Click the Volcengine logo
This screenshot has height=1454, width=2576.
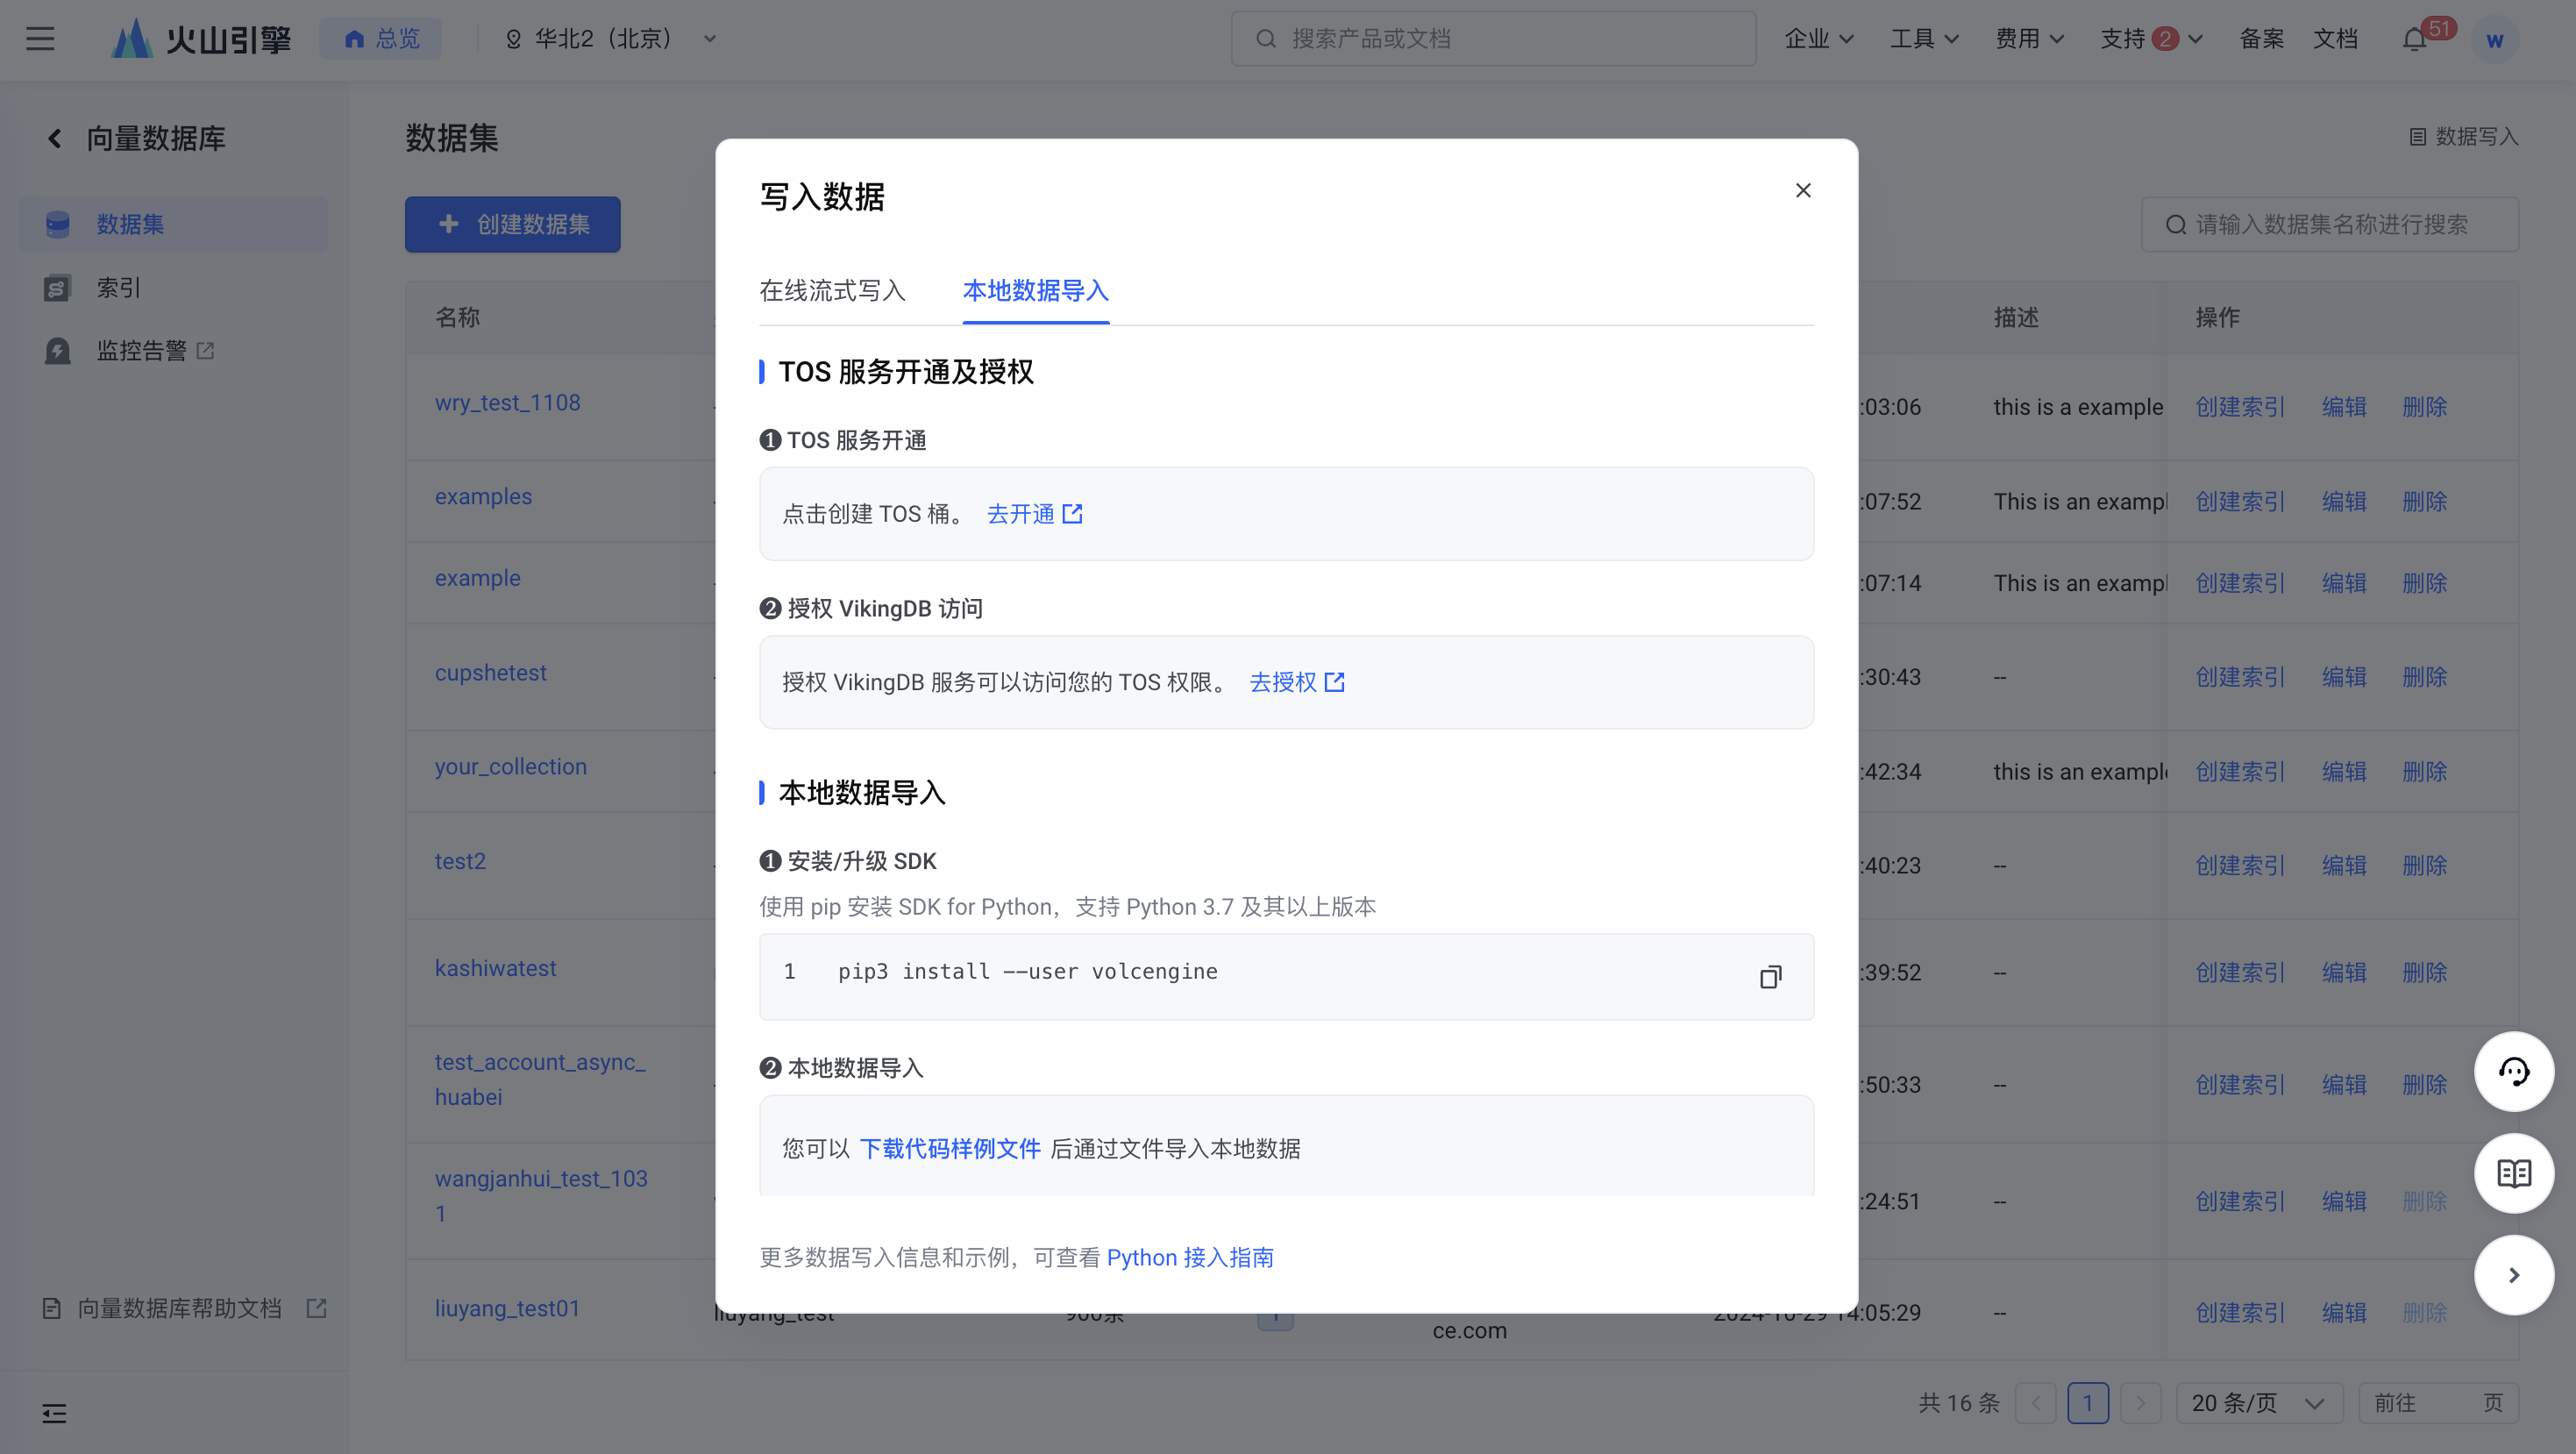(200, 39)
